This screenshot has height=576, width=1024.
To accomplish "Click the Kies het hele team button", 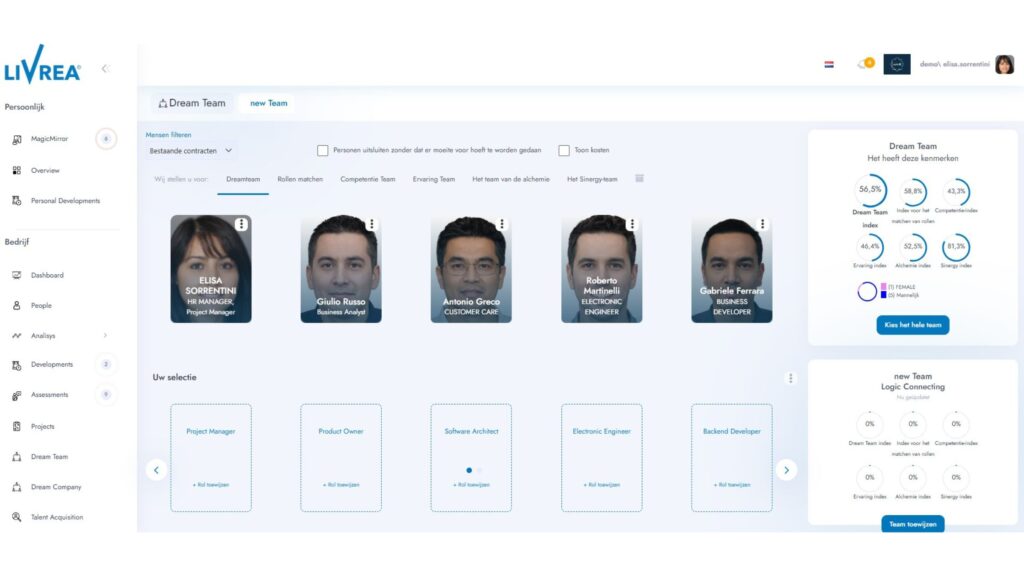I will 912,325.
